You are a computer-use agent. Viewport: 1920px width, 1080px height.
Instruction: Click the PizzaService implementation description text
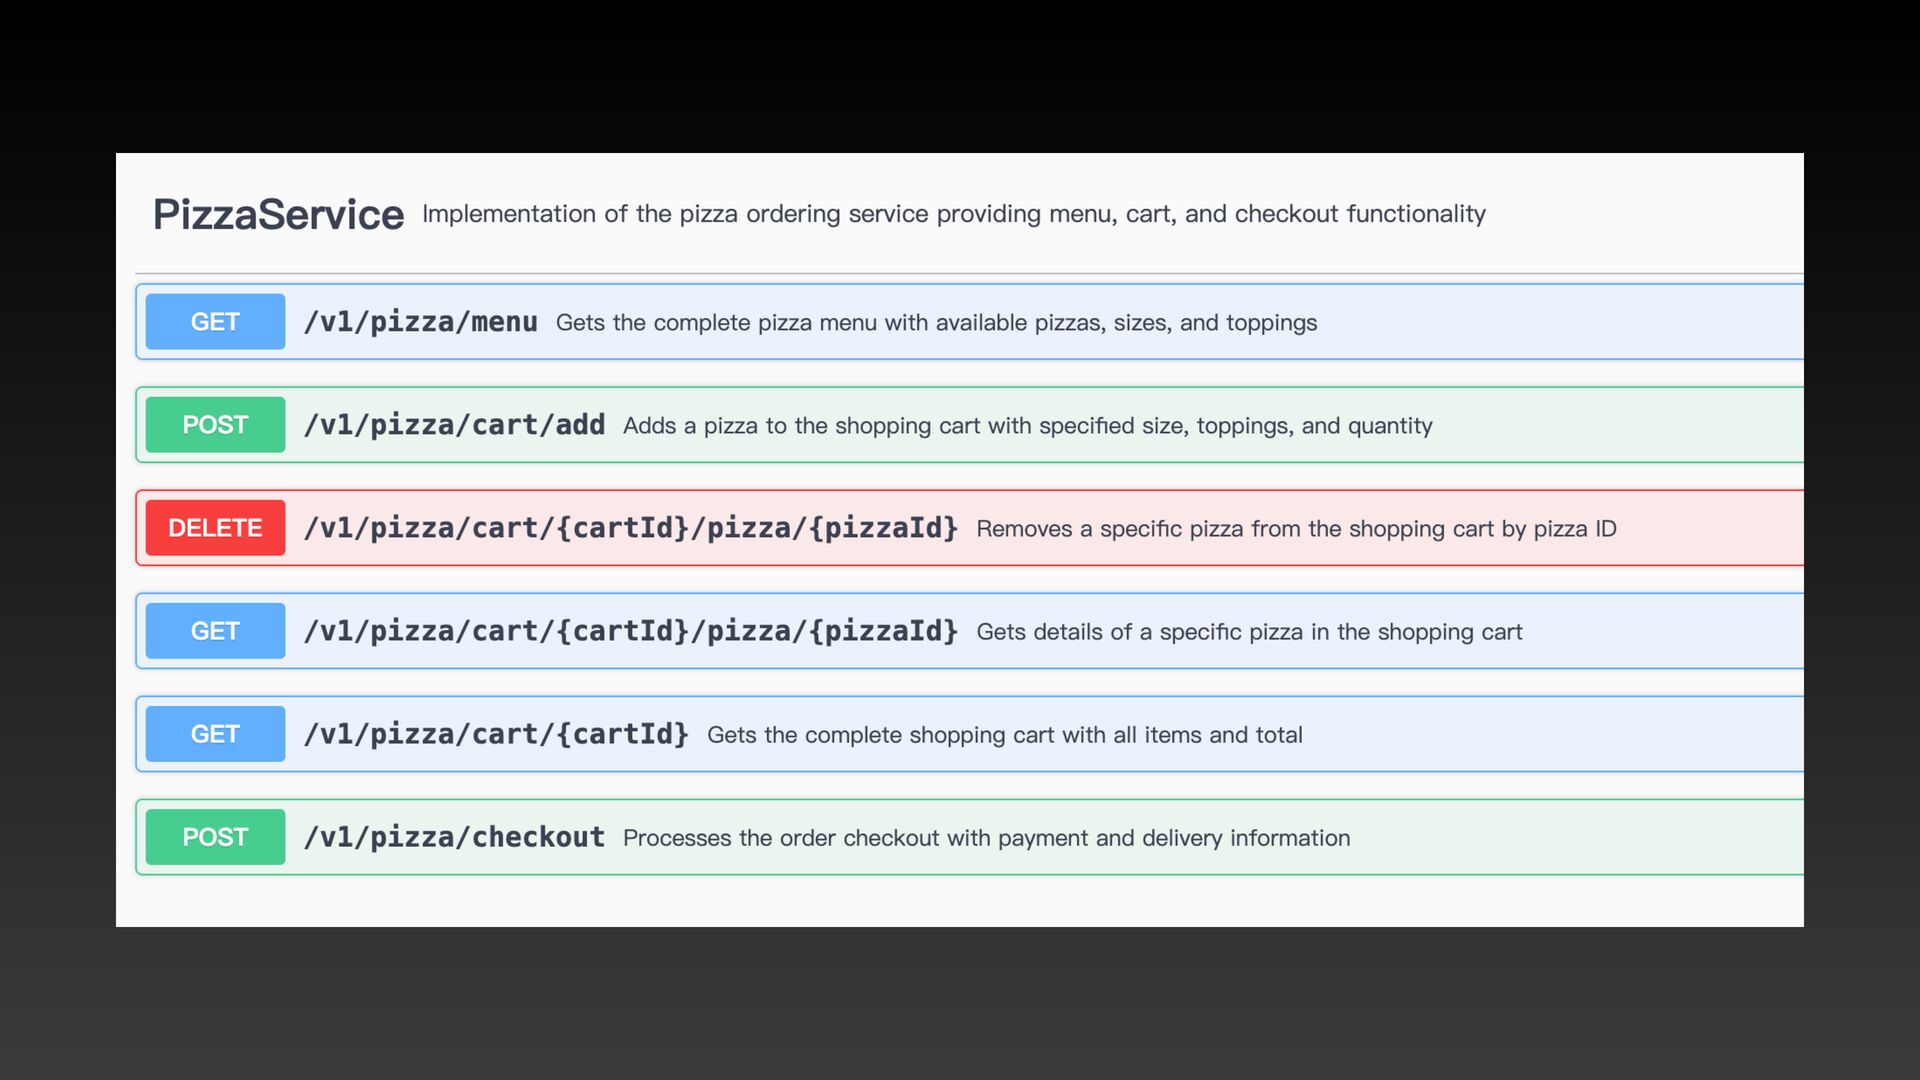[953, 214]
